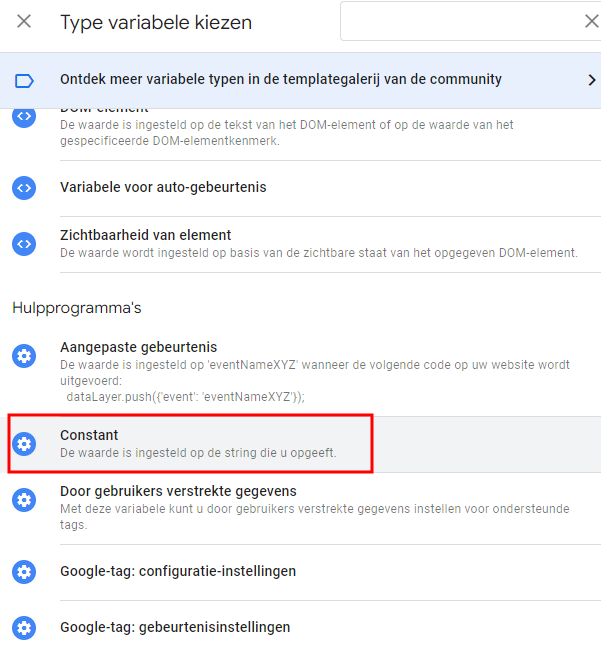Click the Google-tag configuratie-instellingen gear icon
This screenshot has width=601, height=655.
tap(24, 571)
